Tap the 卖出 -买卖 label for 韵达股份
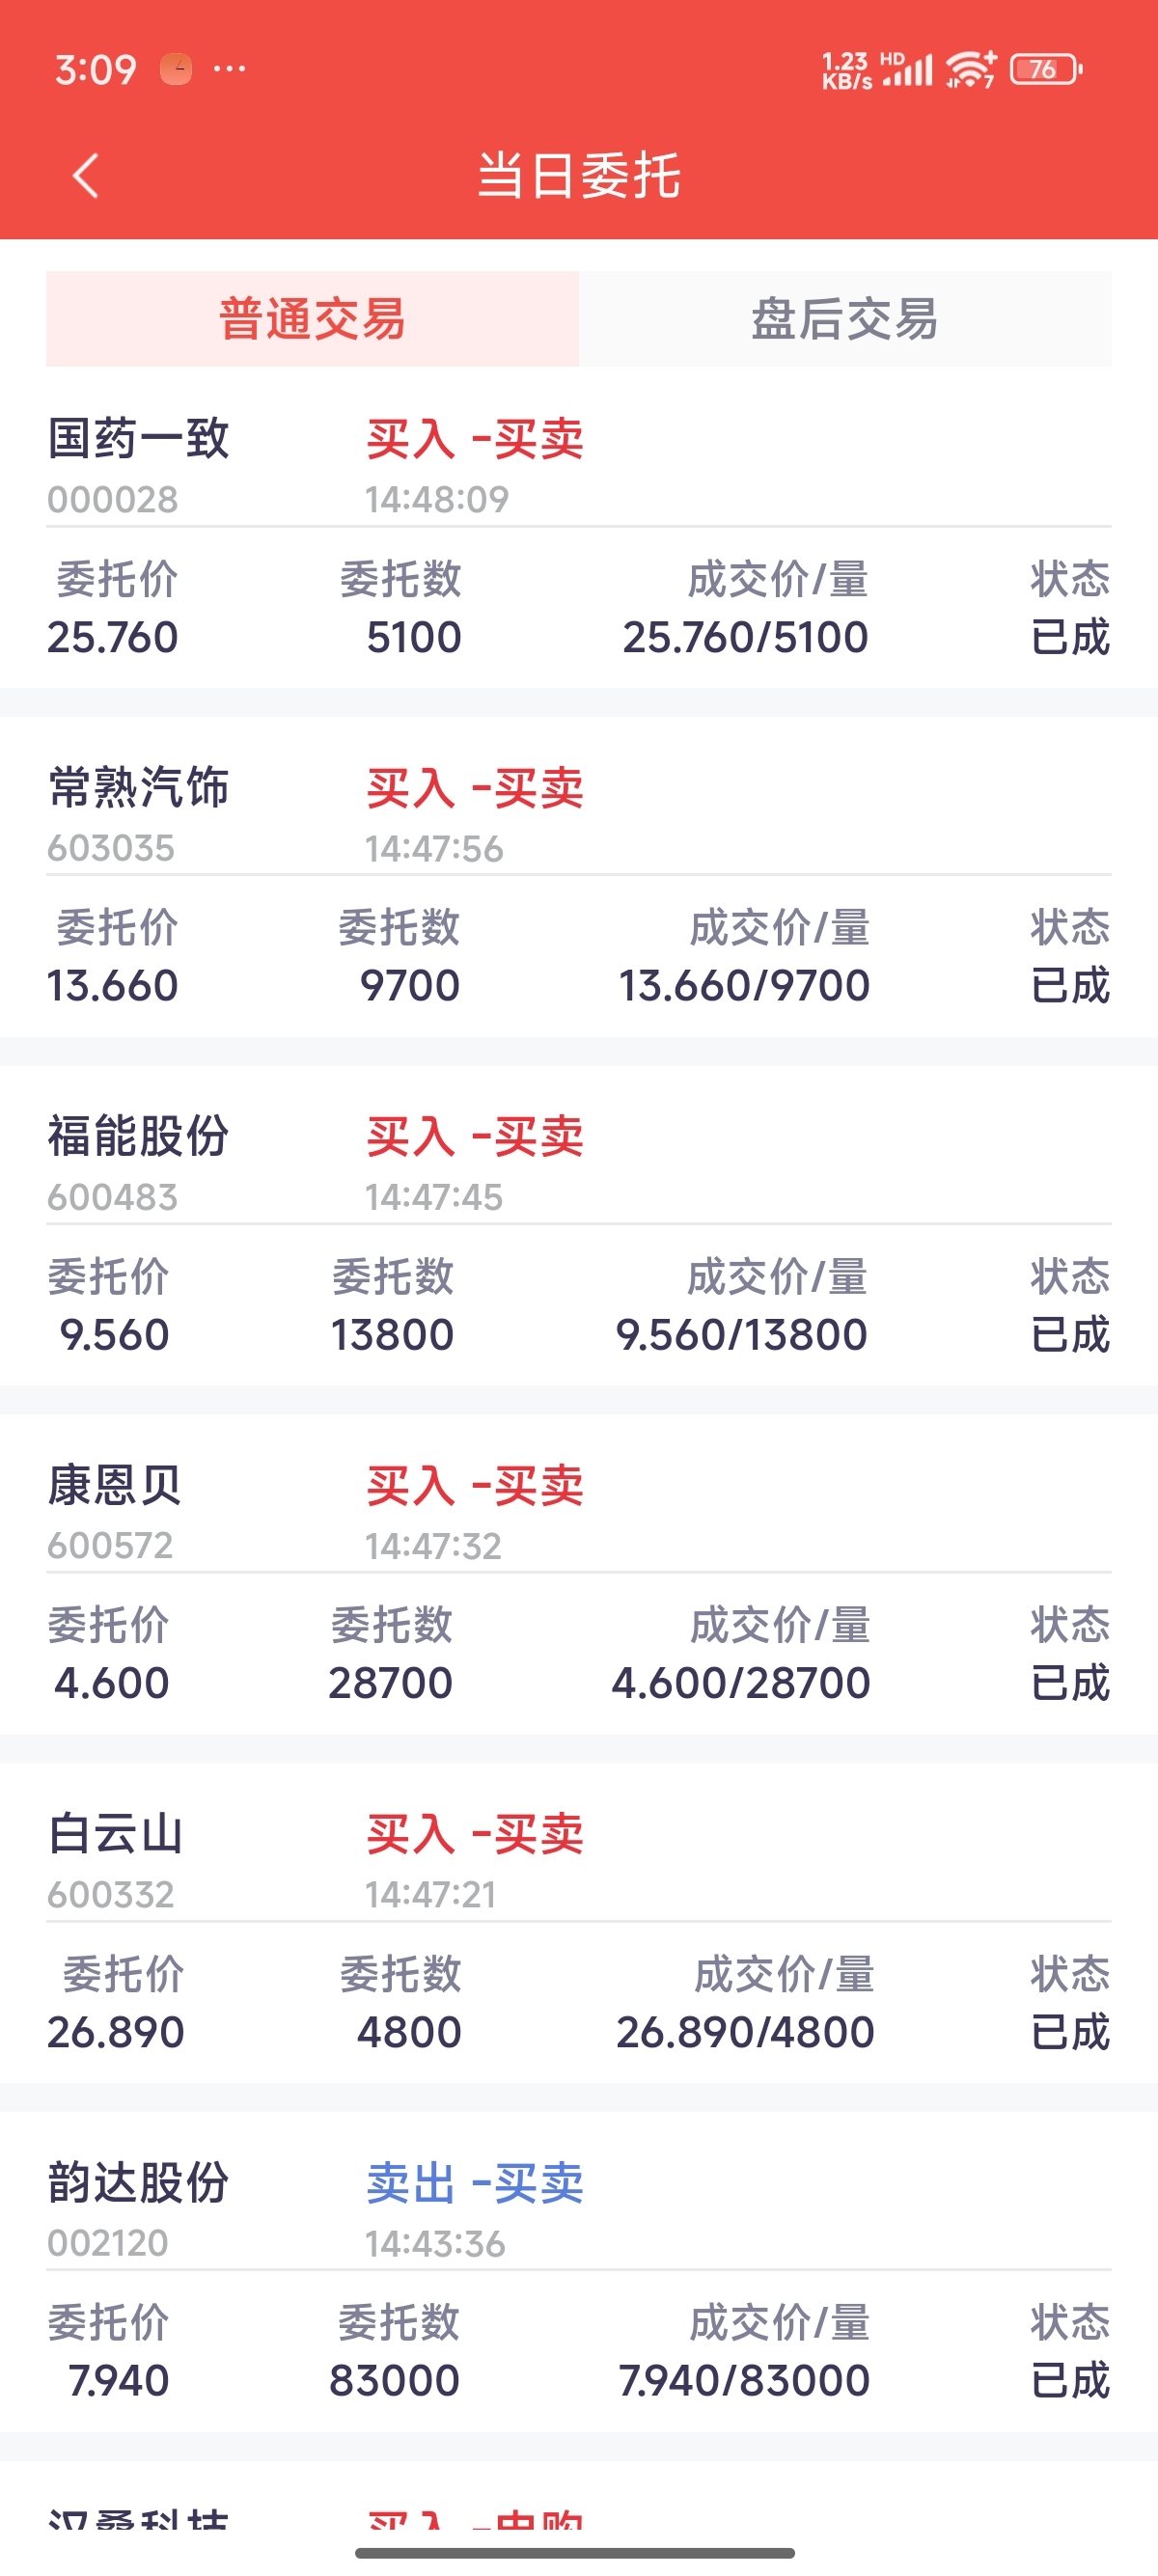 pyautogui.click(x=475, y=2183)
